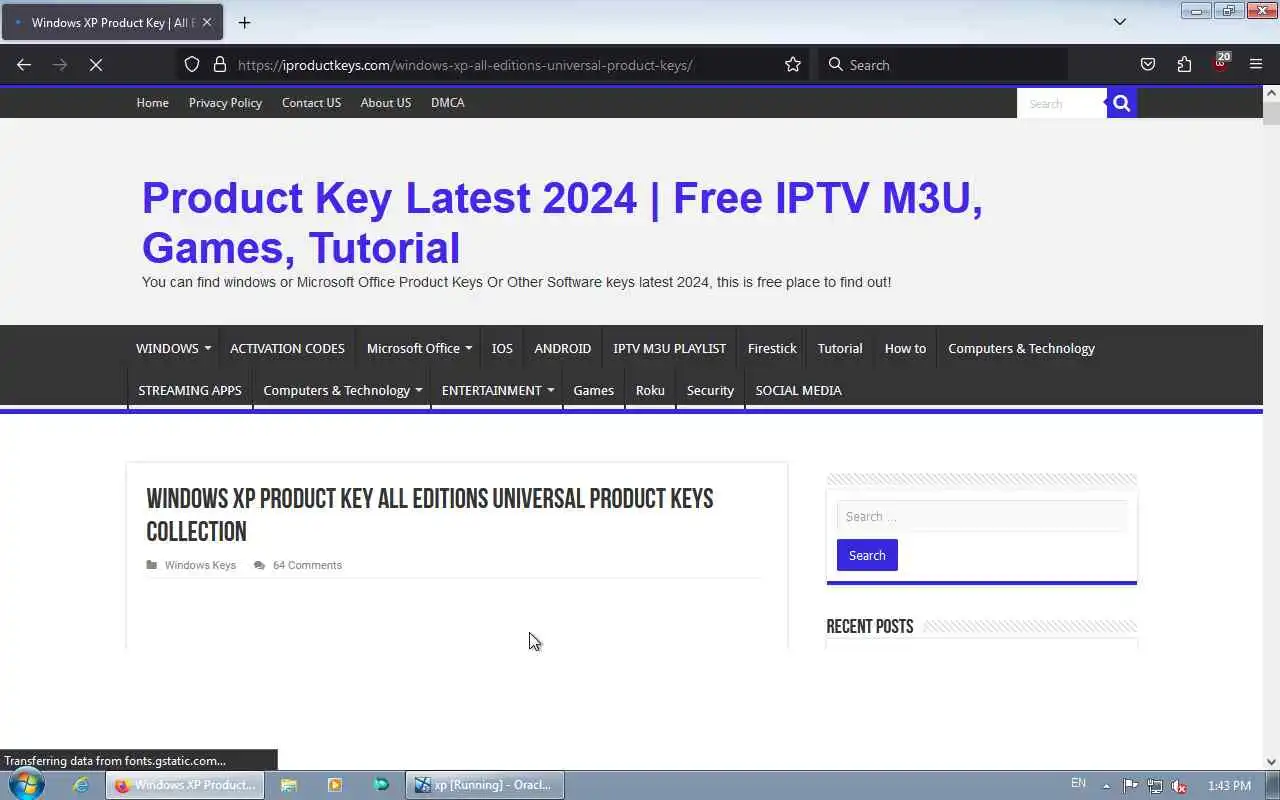Open the Games menu item
Viewport: 1280px width, 800px height.
tap(593, 390)
